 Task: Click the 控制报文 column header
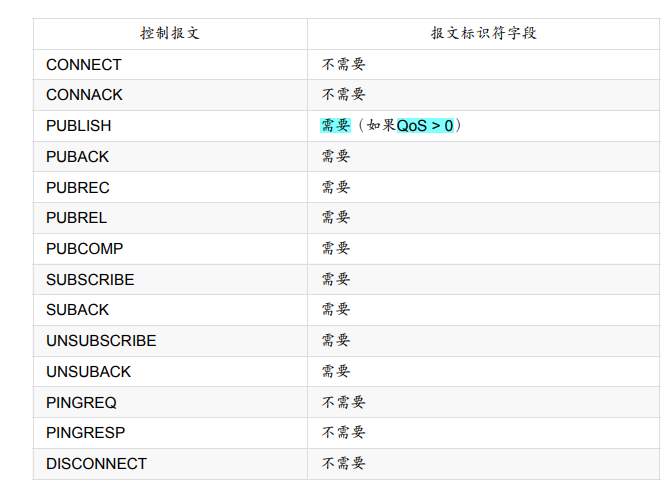tap(170, 33)
